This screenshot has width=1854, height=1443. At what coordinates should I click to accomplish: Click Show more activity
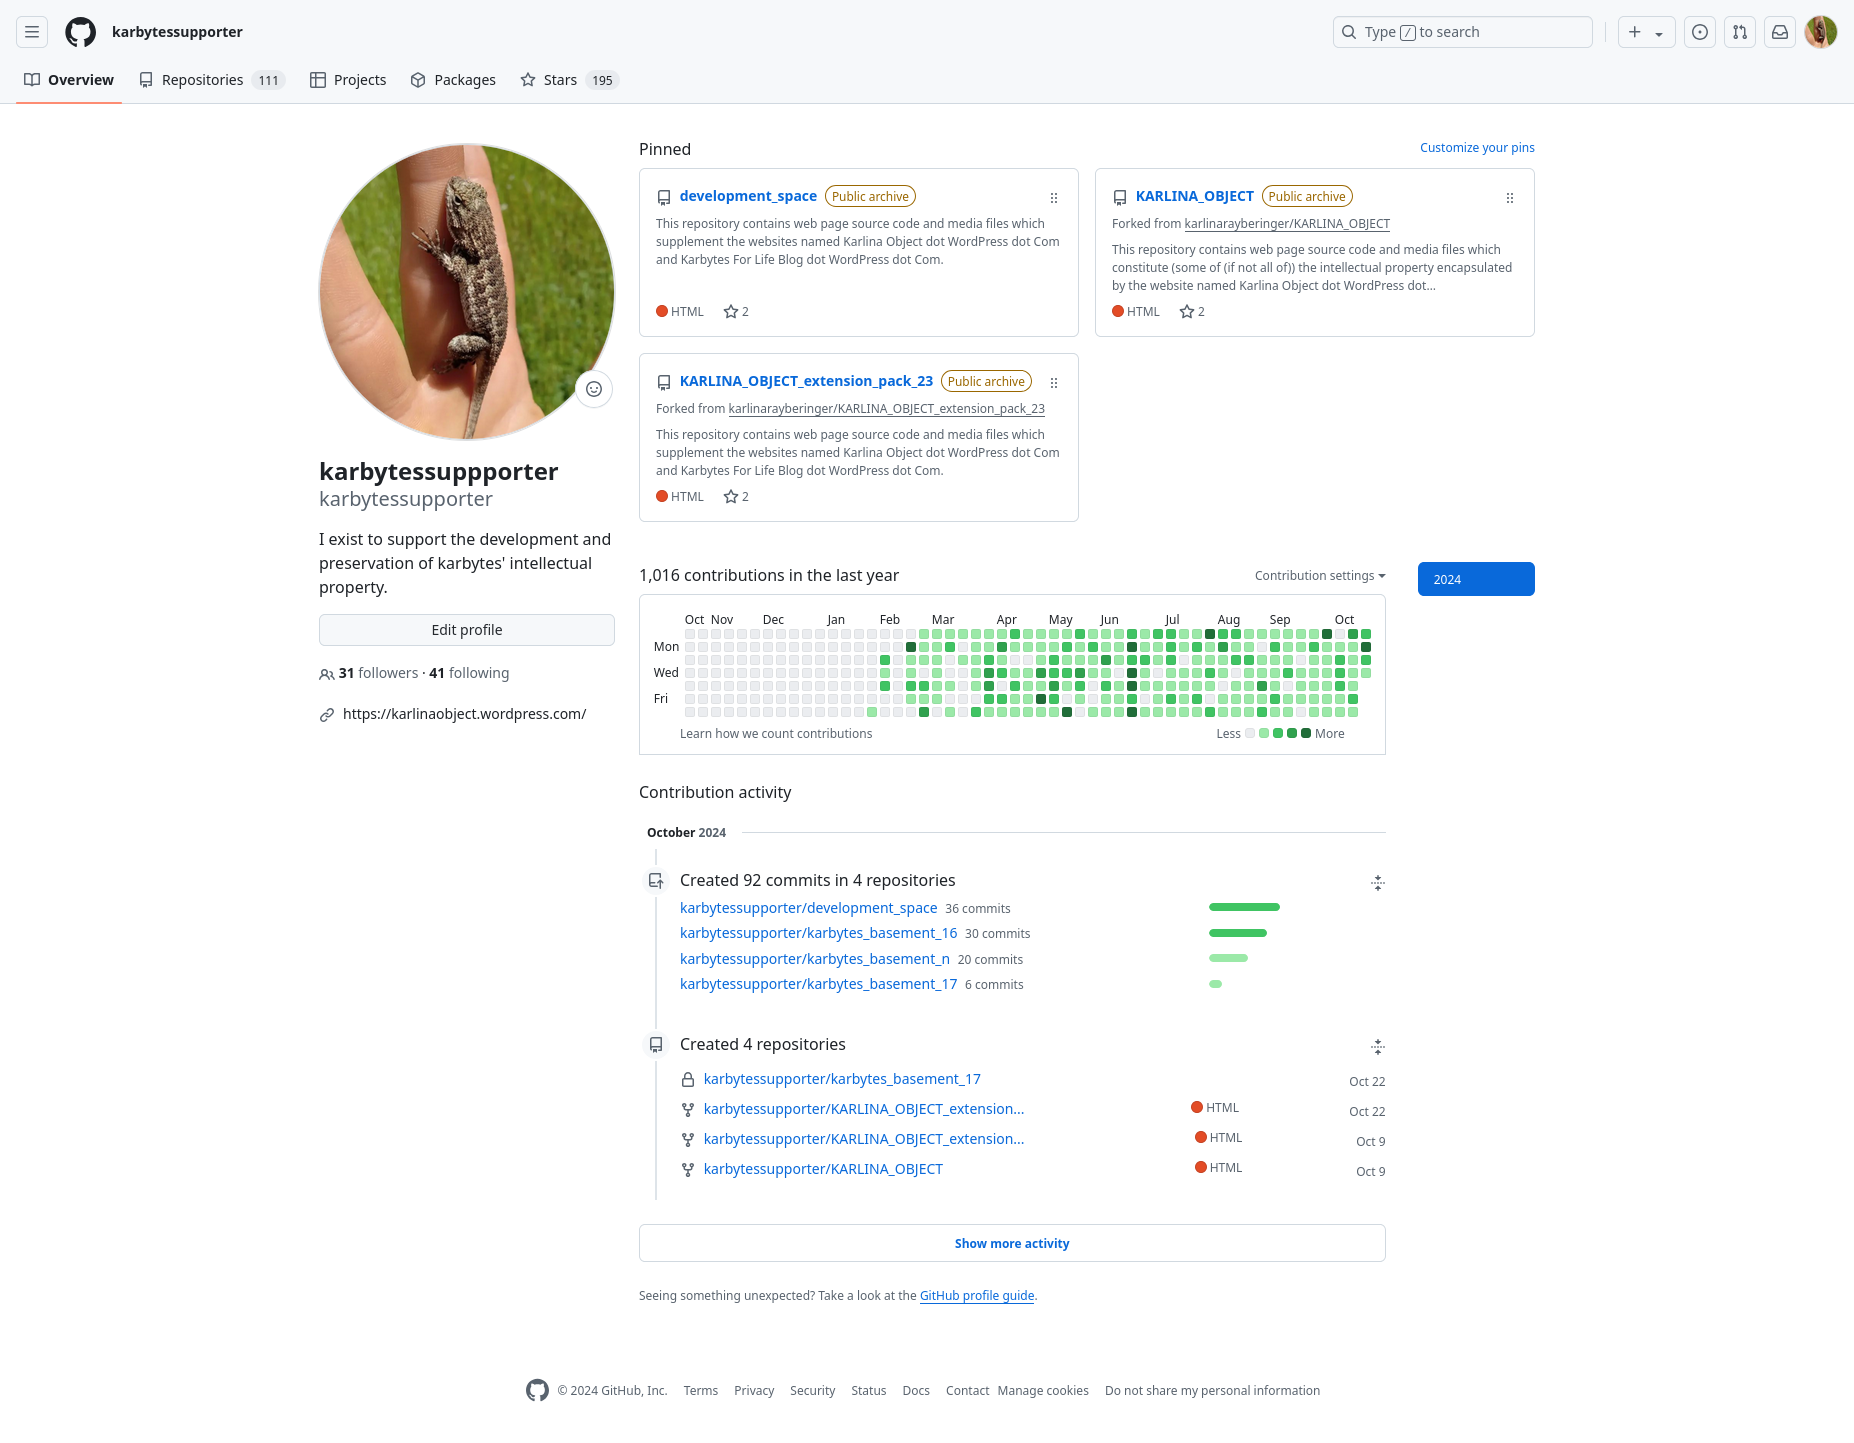1012,1243
